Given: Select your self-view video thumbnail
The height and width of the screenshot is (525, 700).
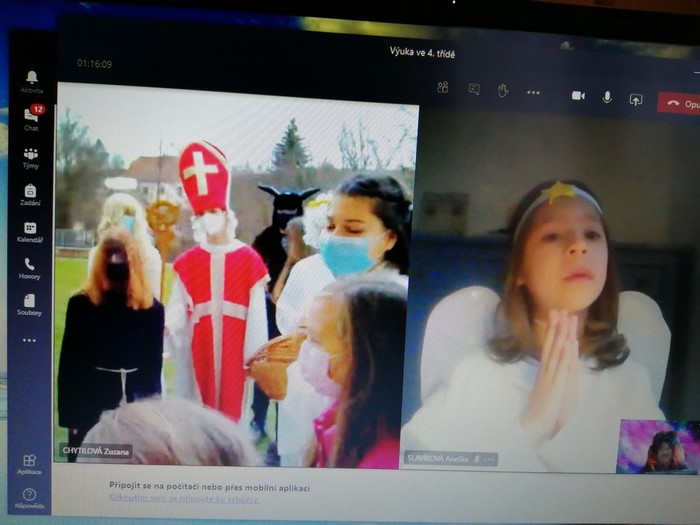Looking at the screenshot, I should tap(658, 446).
